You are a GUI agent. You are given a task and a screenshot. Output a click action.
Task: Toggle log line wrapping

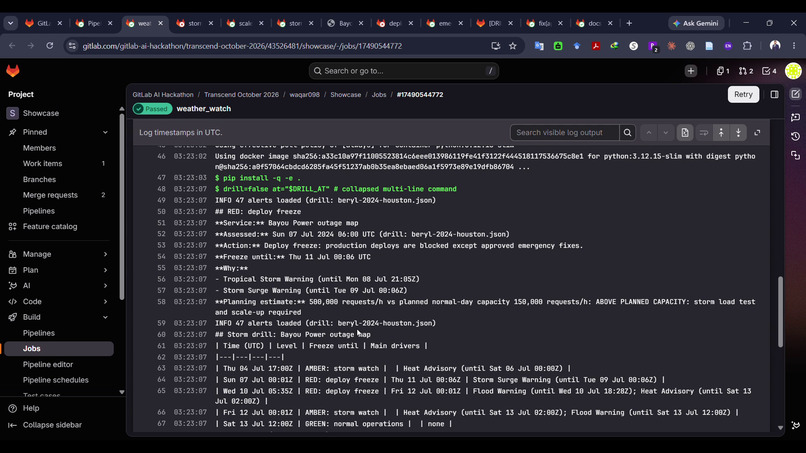coord(704,133)
